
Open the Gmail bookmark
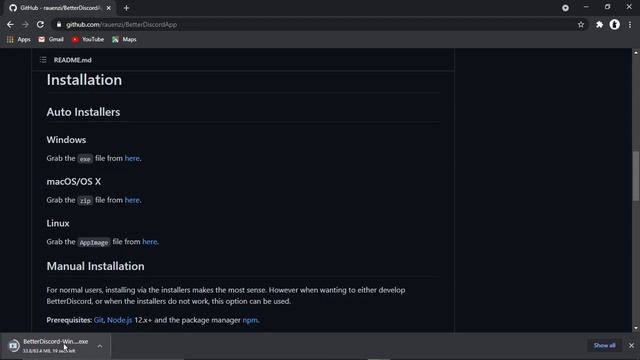[51, 39]
